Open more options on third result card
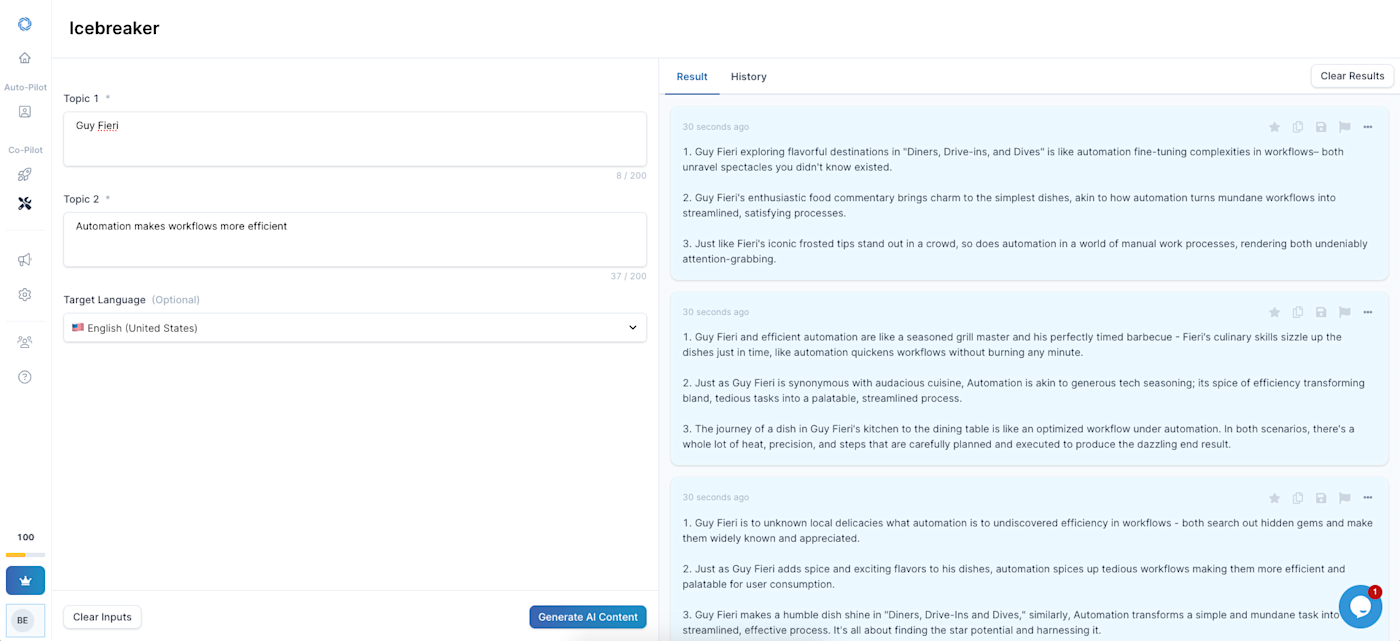Image resolution: width=1400 pixels, height=641 pixels. pyautogui.click(x=1368, y=498)
